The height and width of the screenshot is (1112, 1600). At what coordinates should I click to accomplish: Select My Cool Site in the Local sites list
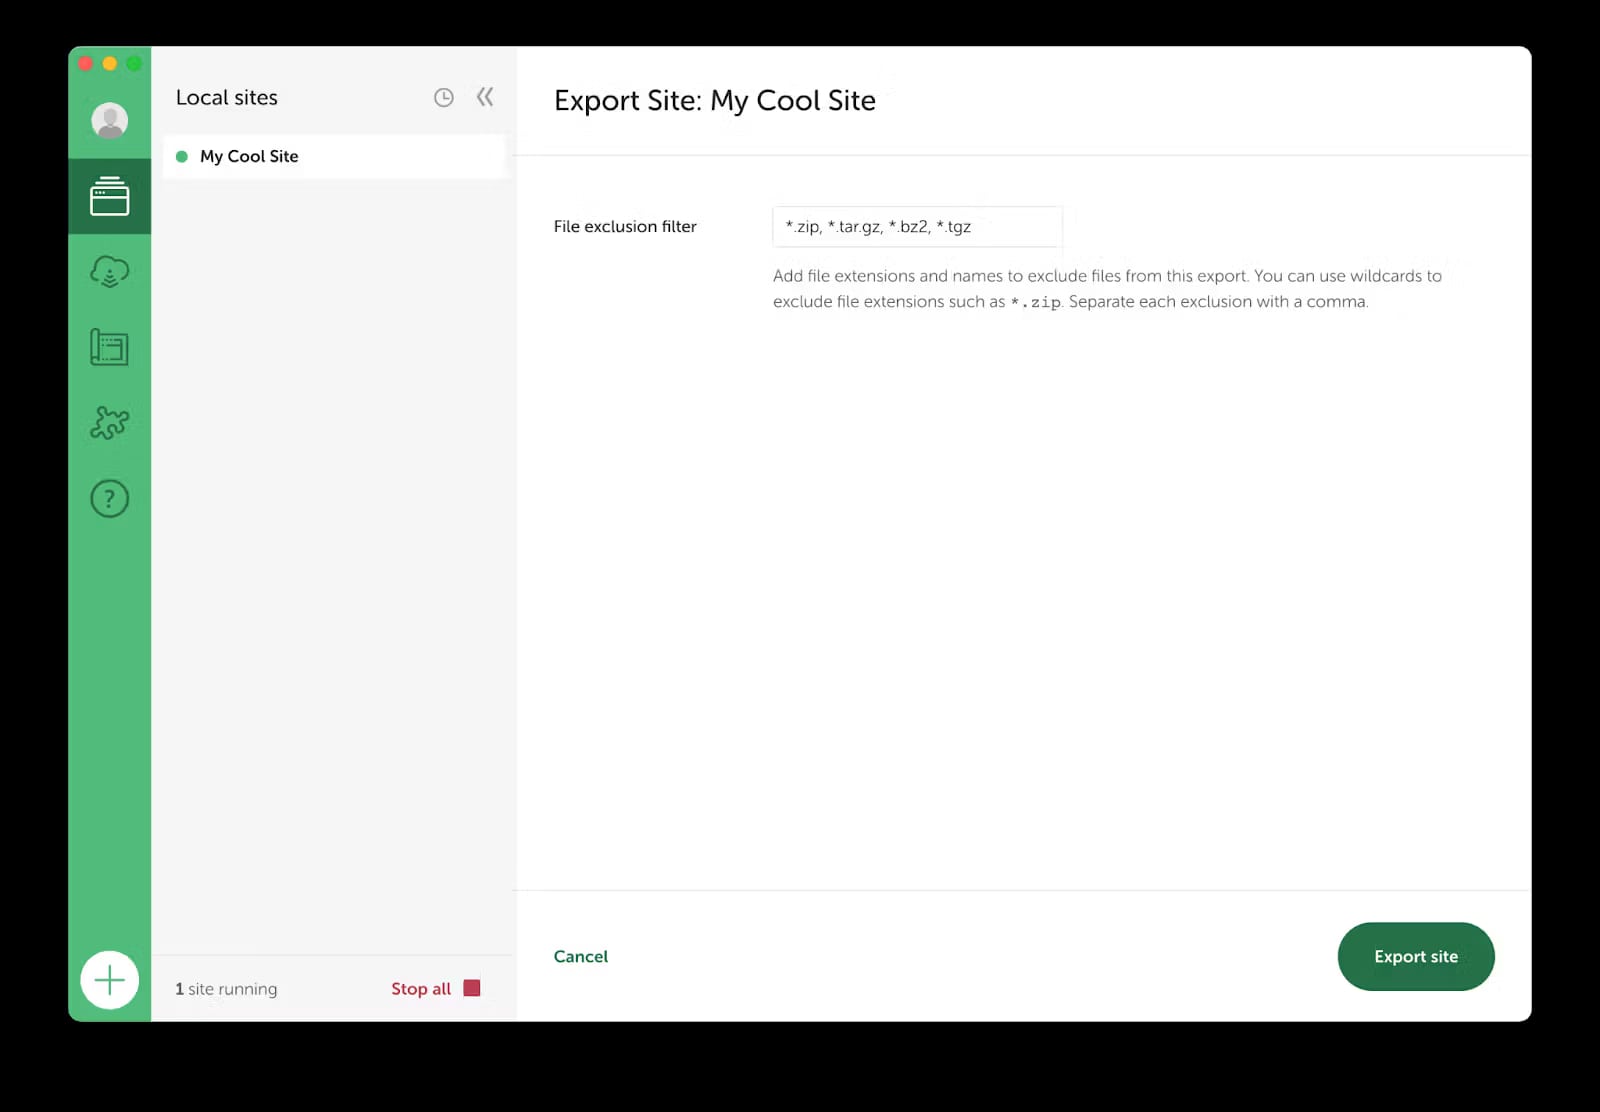(249, 156)
